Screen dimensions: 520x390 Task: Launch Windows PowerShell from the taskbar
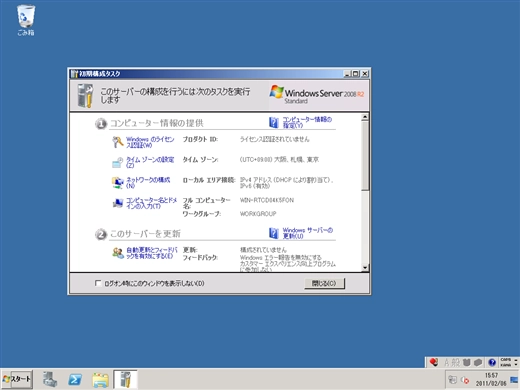(75, 379)
